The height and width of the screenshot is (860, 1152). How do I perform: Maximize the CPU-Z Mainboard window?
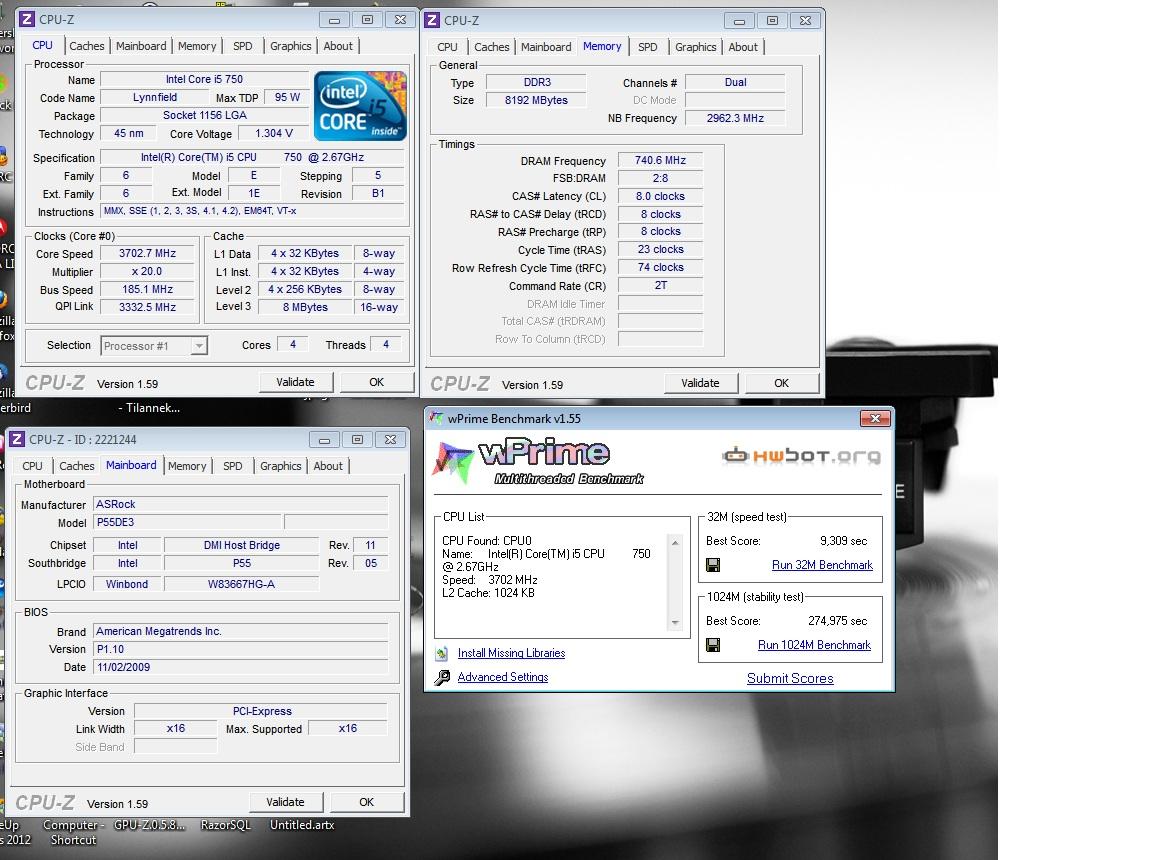click(x=357, y=439)
